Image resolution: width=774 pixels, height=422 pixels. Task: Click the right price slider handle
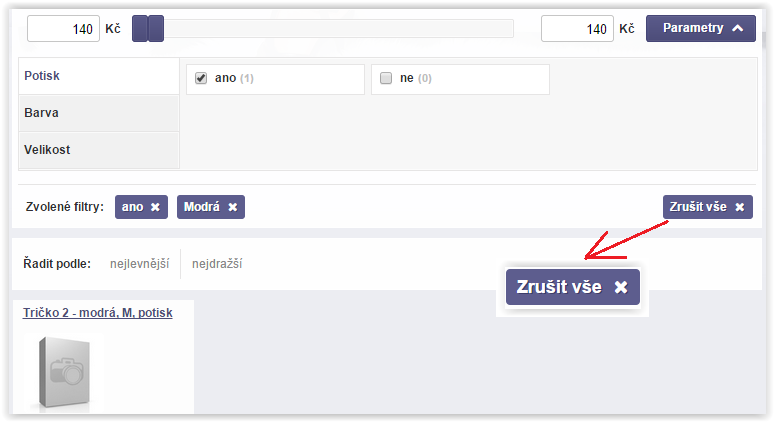click(x=156, y=29)
